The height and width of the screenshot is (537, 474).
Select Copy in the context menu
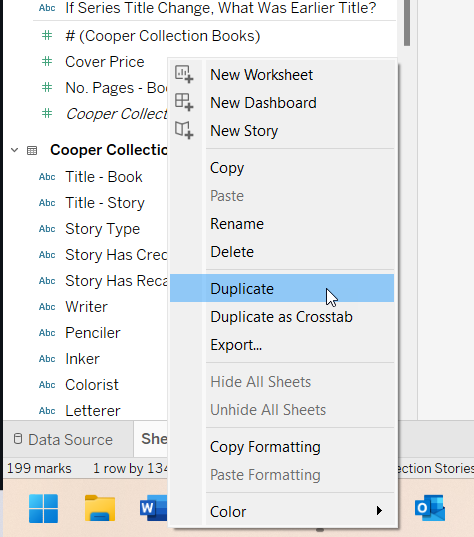[282, 168]
